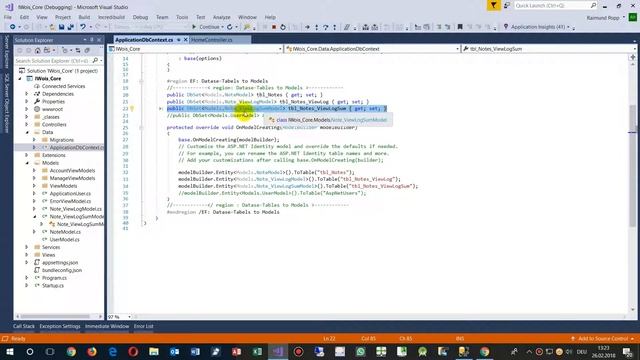Screen dimensions: 640x360
Task: Open Firefox from the taskbar
Action: tap(92, 351)
